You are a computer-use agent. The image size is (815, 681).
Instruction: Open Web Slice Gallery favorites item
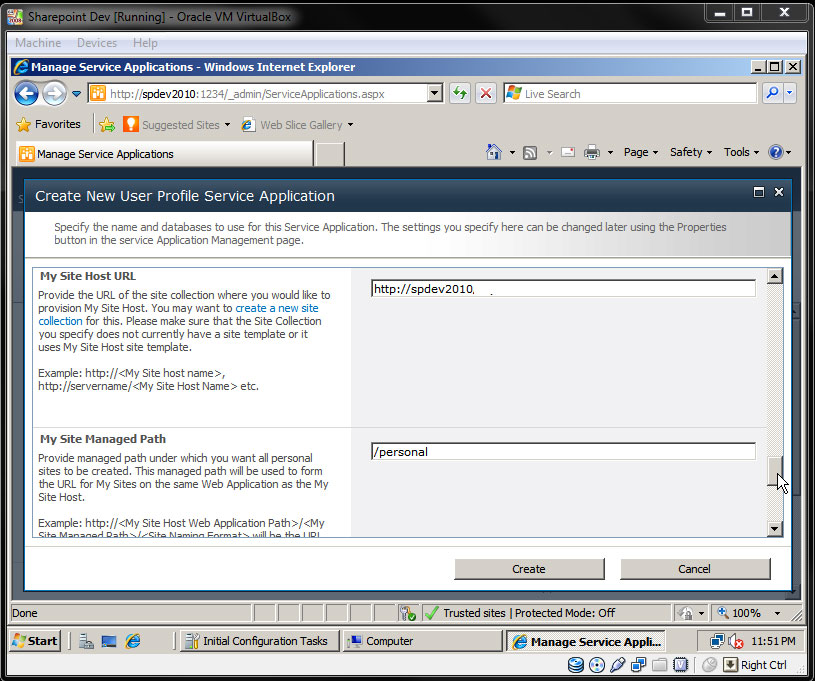pyautogui.click(x=297, y=125)
